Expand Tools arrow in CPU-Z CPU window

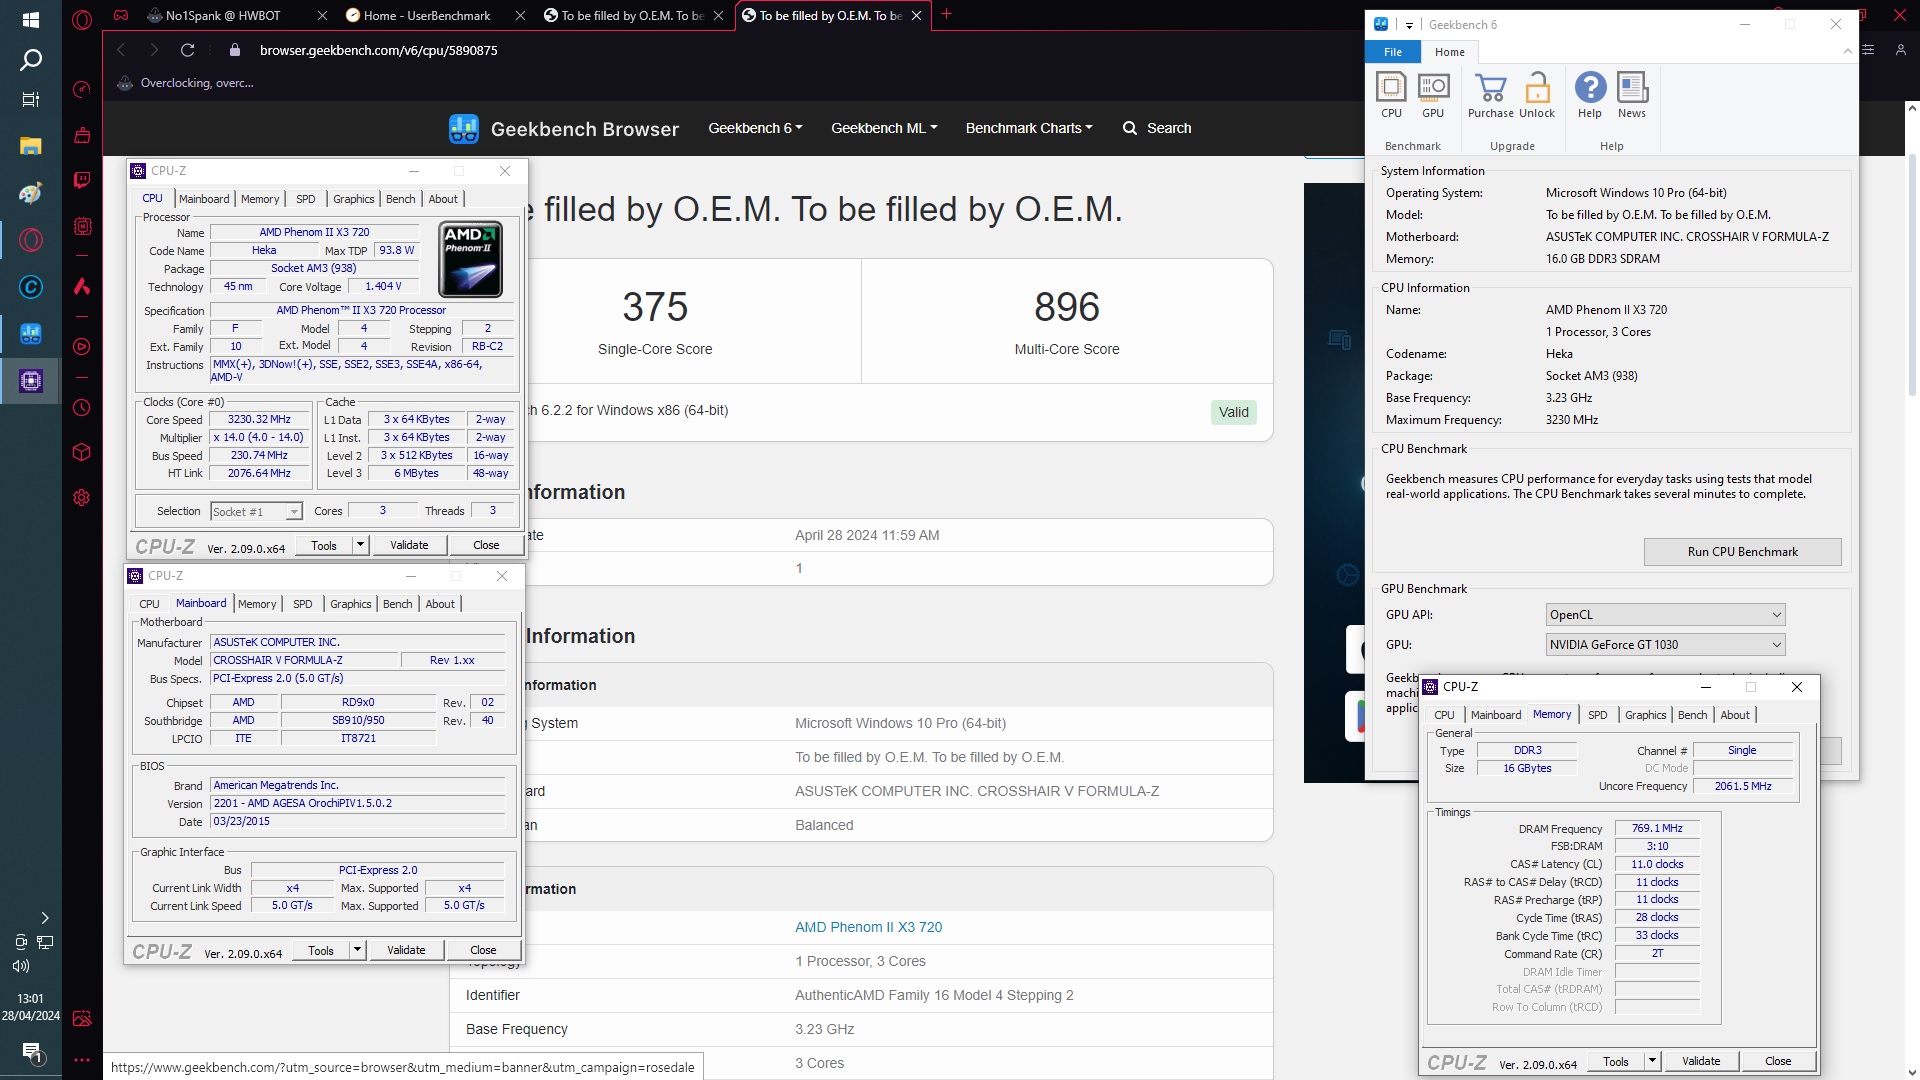click(x=361, y=545)
